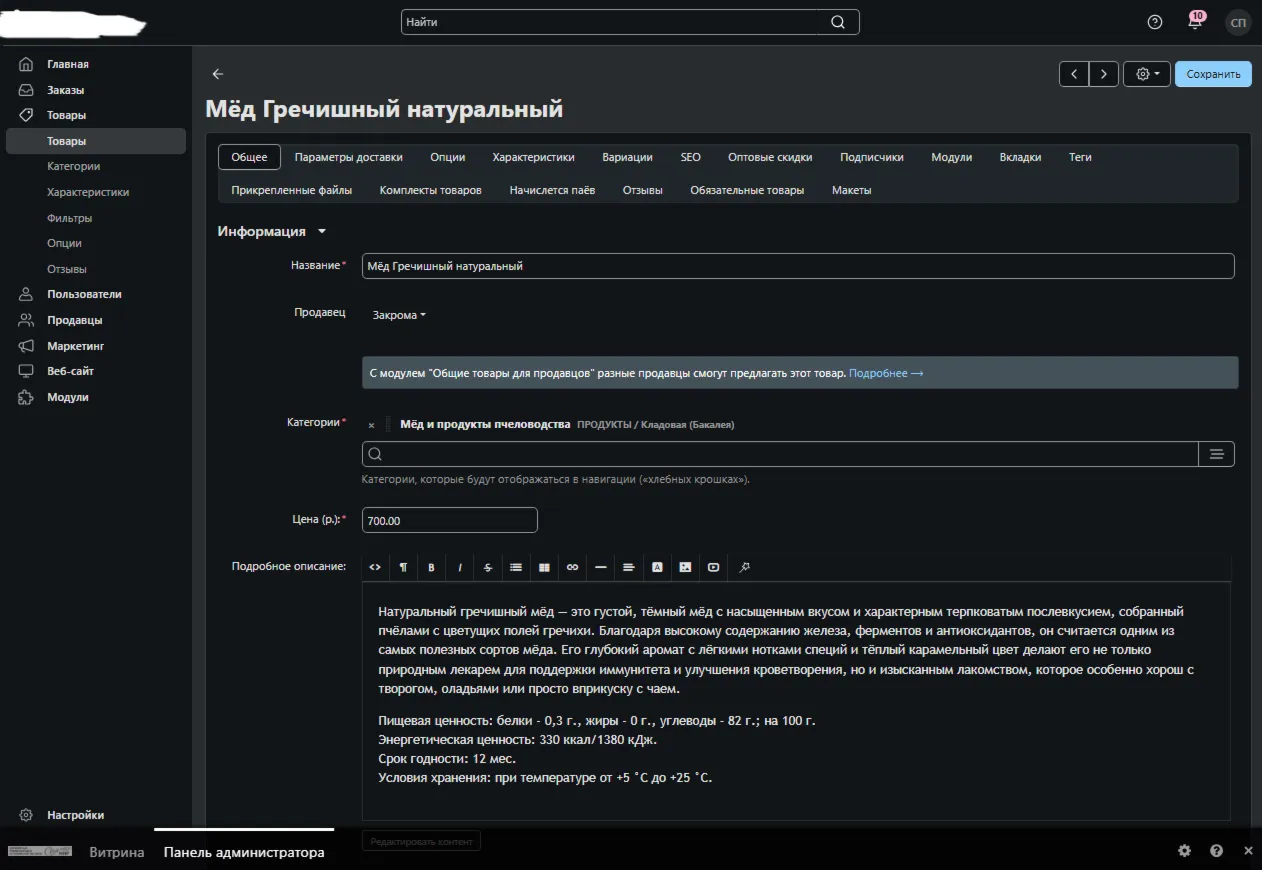Image resolution: width=1262 pixels, height=870 pixels.
Task: Click the magic wand icon in editor toolbar
Action: tap(744, 567)
